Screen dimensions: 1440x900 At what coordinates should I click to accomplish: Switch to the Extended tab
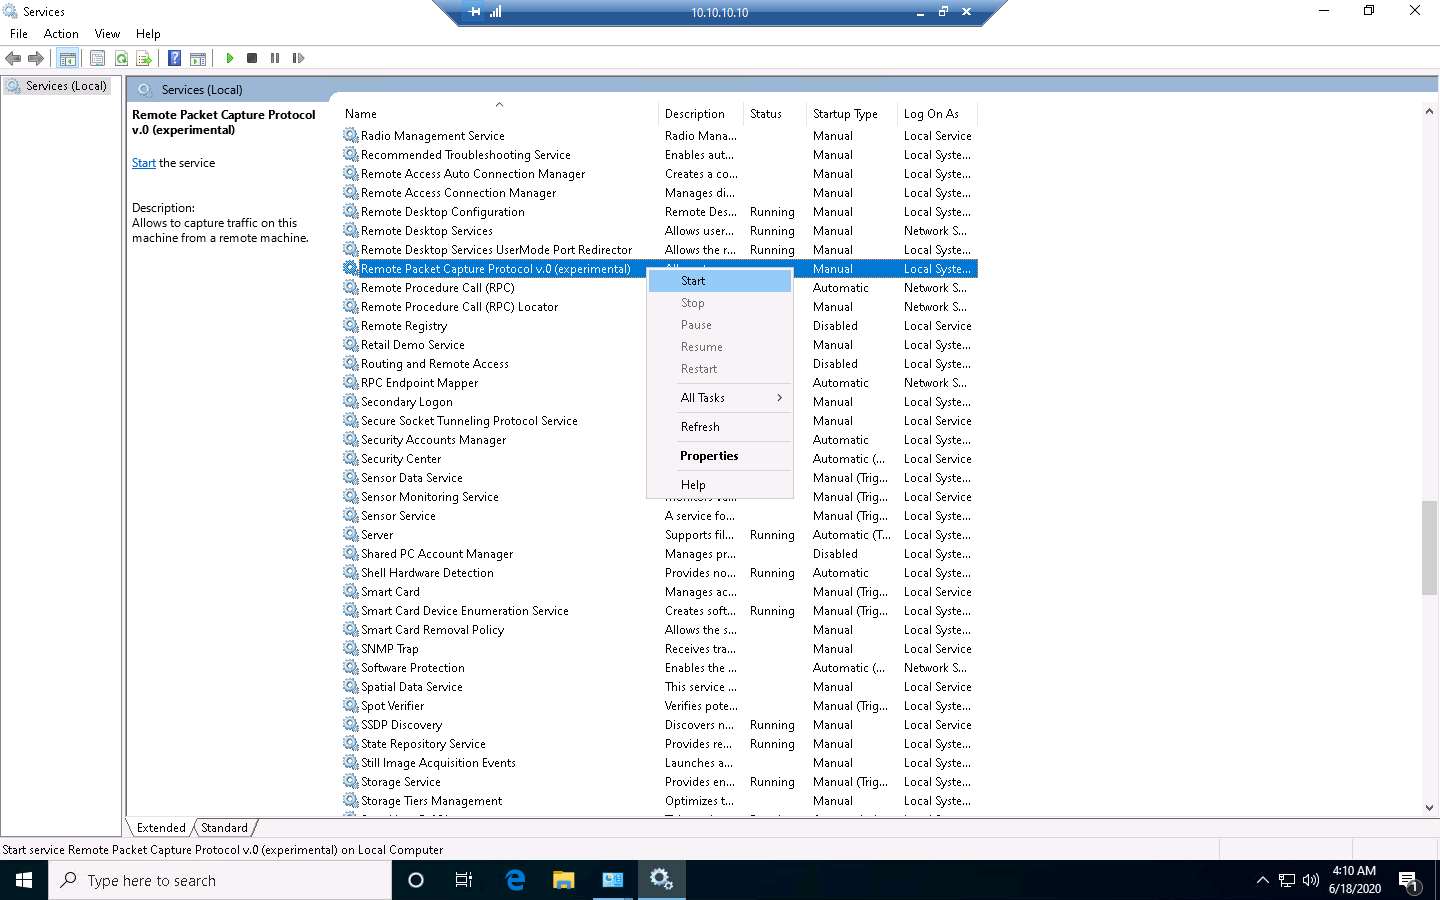[x=161, y=828]
